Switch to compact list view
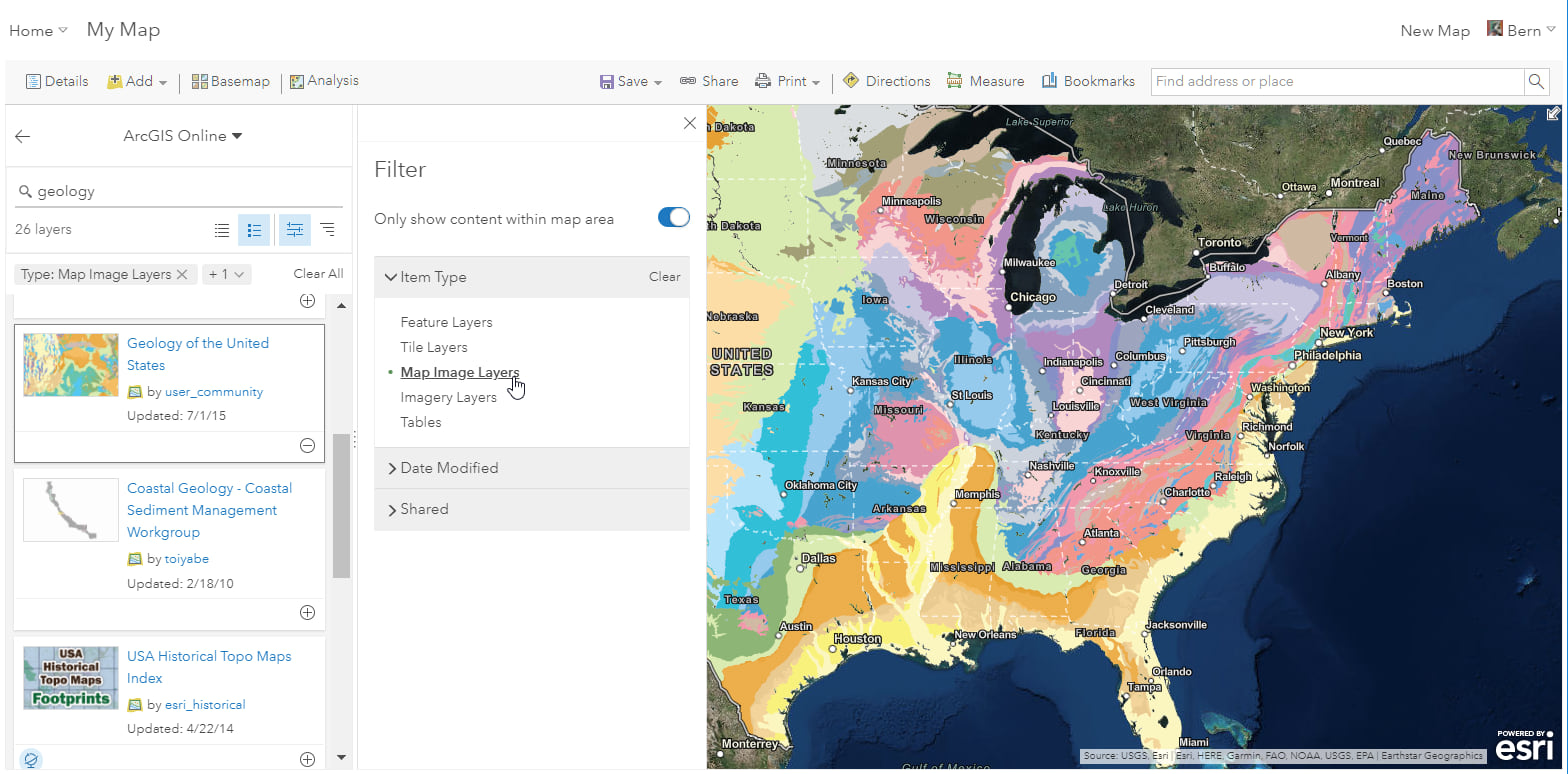 coord(222,230)
